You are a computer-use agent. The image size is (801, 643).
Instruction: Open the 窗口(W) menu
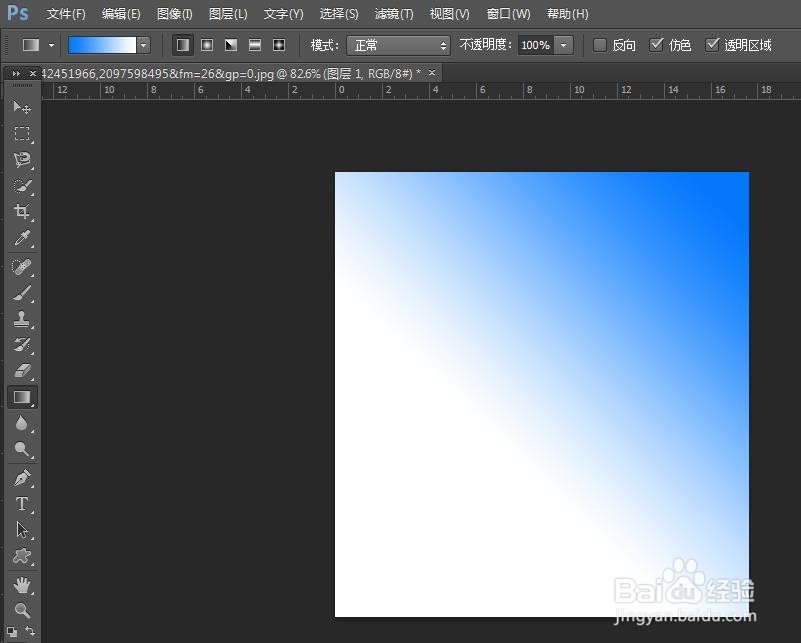(x=509, y=14)
